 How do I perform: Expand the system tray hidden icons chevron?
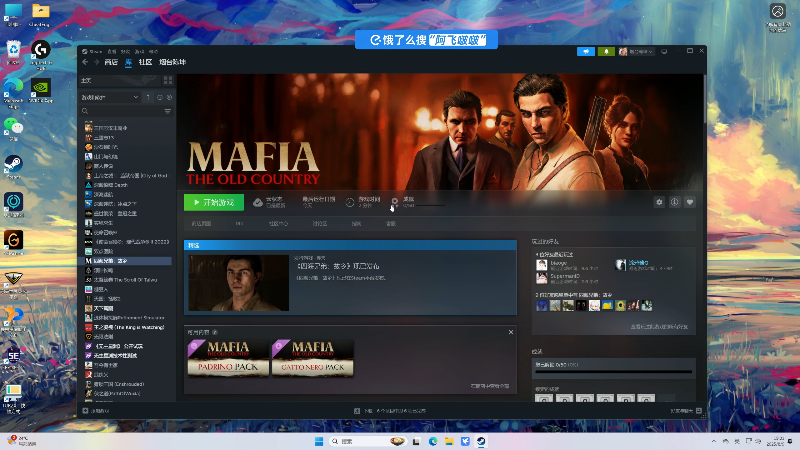(x=714, y=441)
